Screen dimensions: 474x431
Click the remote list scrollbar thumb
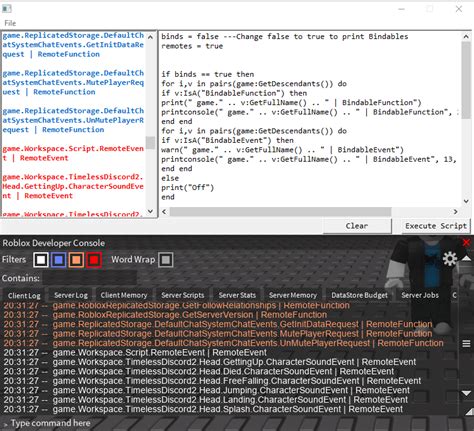click(150, 143)
